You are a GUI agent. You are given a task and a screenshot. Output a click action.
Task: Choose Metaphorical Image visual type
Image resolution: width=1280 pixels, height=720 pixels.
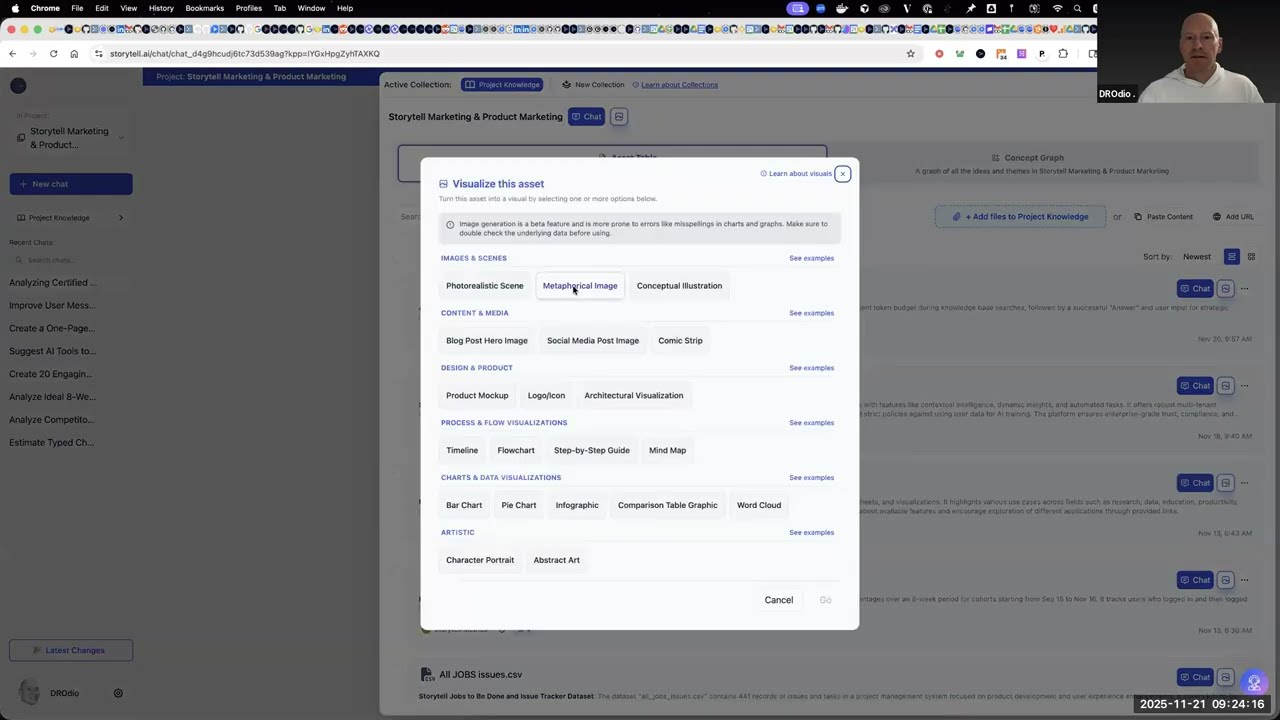point(580,286)
